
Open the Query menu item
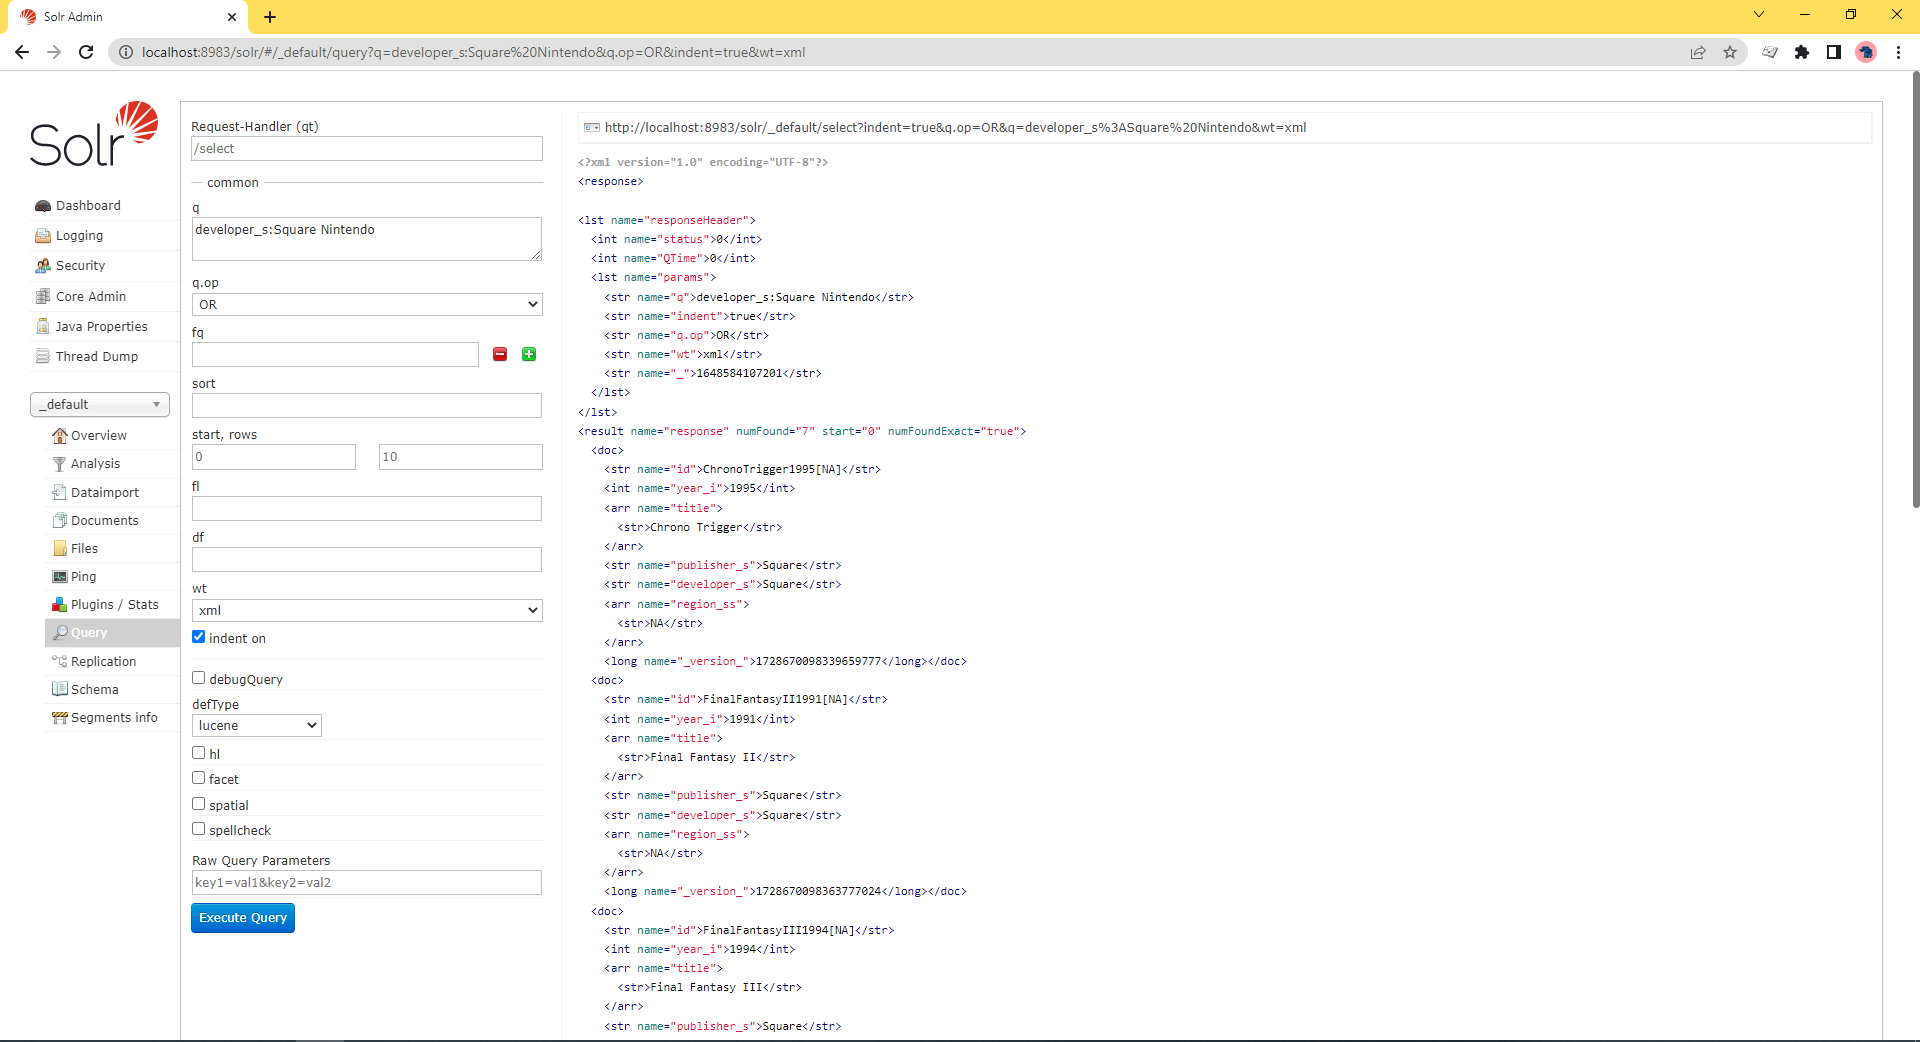pos(112,633)
